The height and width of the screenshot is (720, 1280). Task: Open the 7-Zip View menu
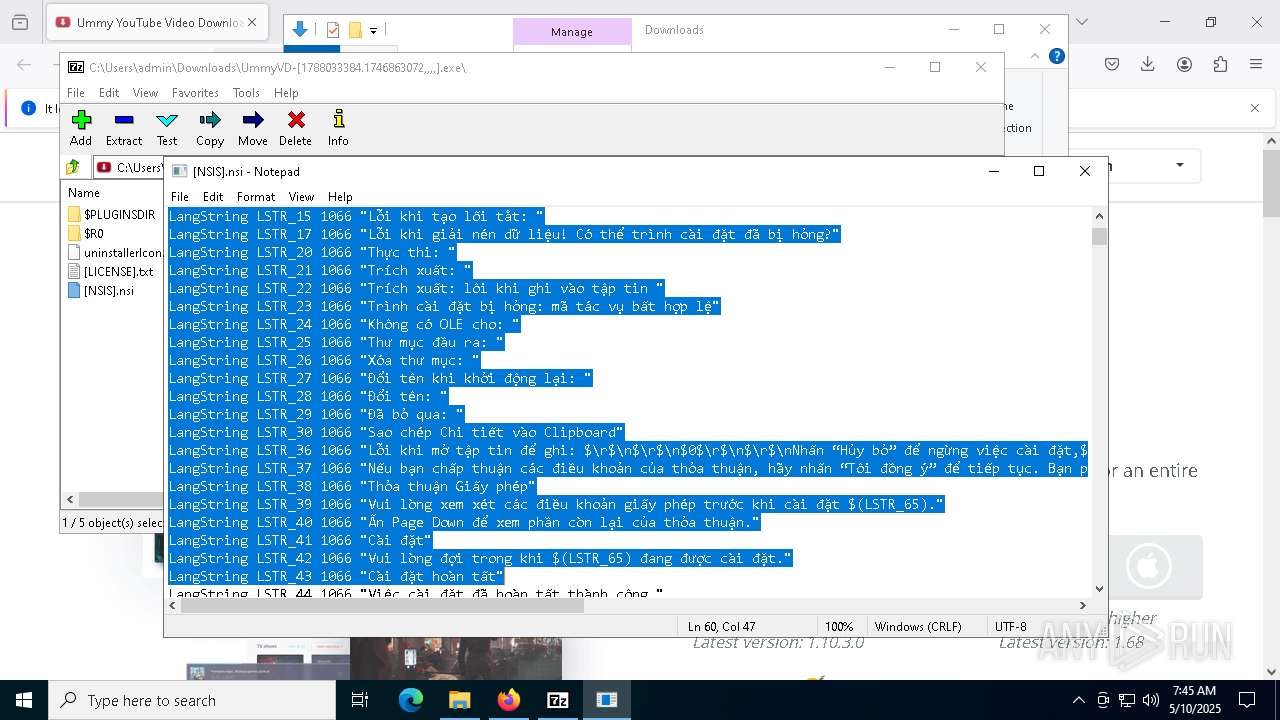[x=146, y=93]
